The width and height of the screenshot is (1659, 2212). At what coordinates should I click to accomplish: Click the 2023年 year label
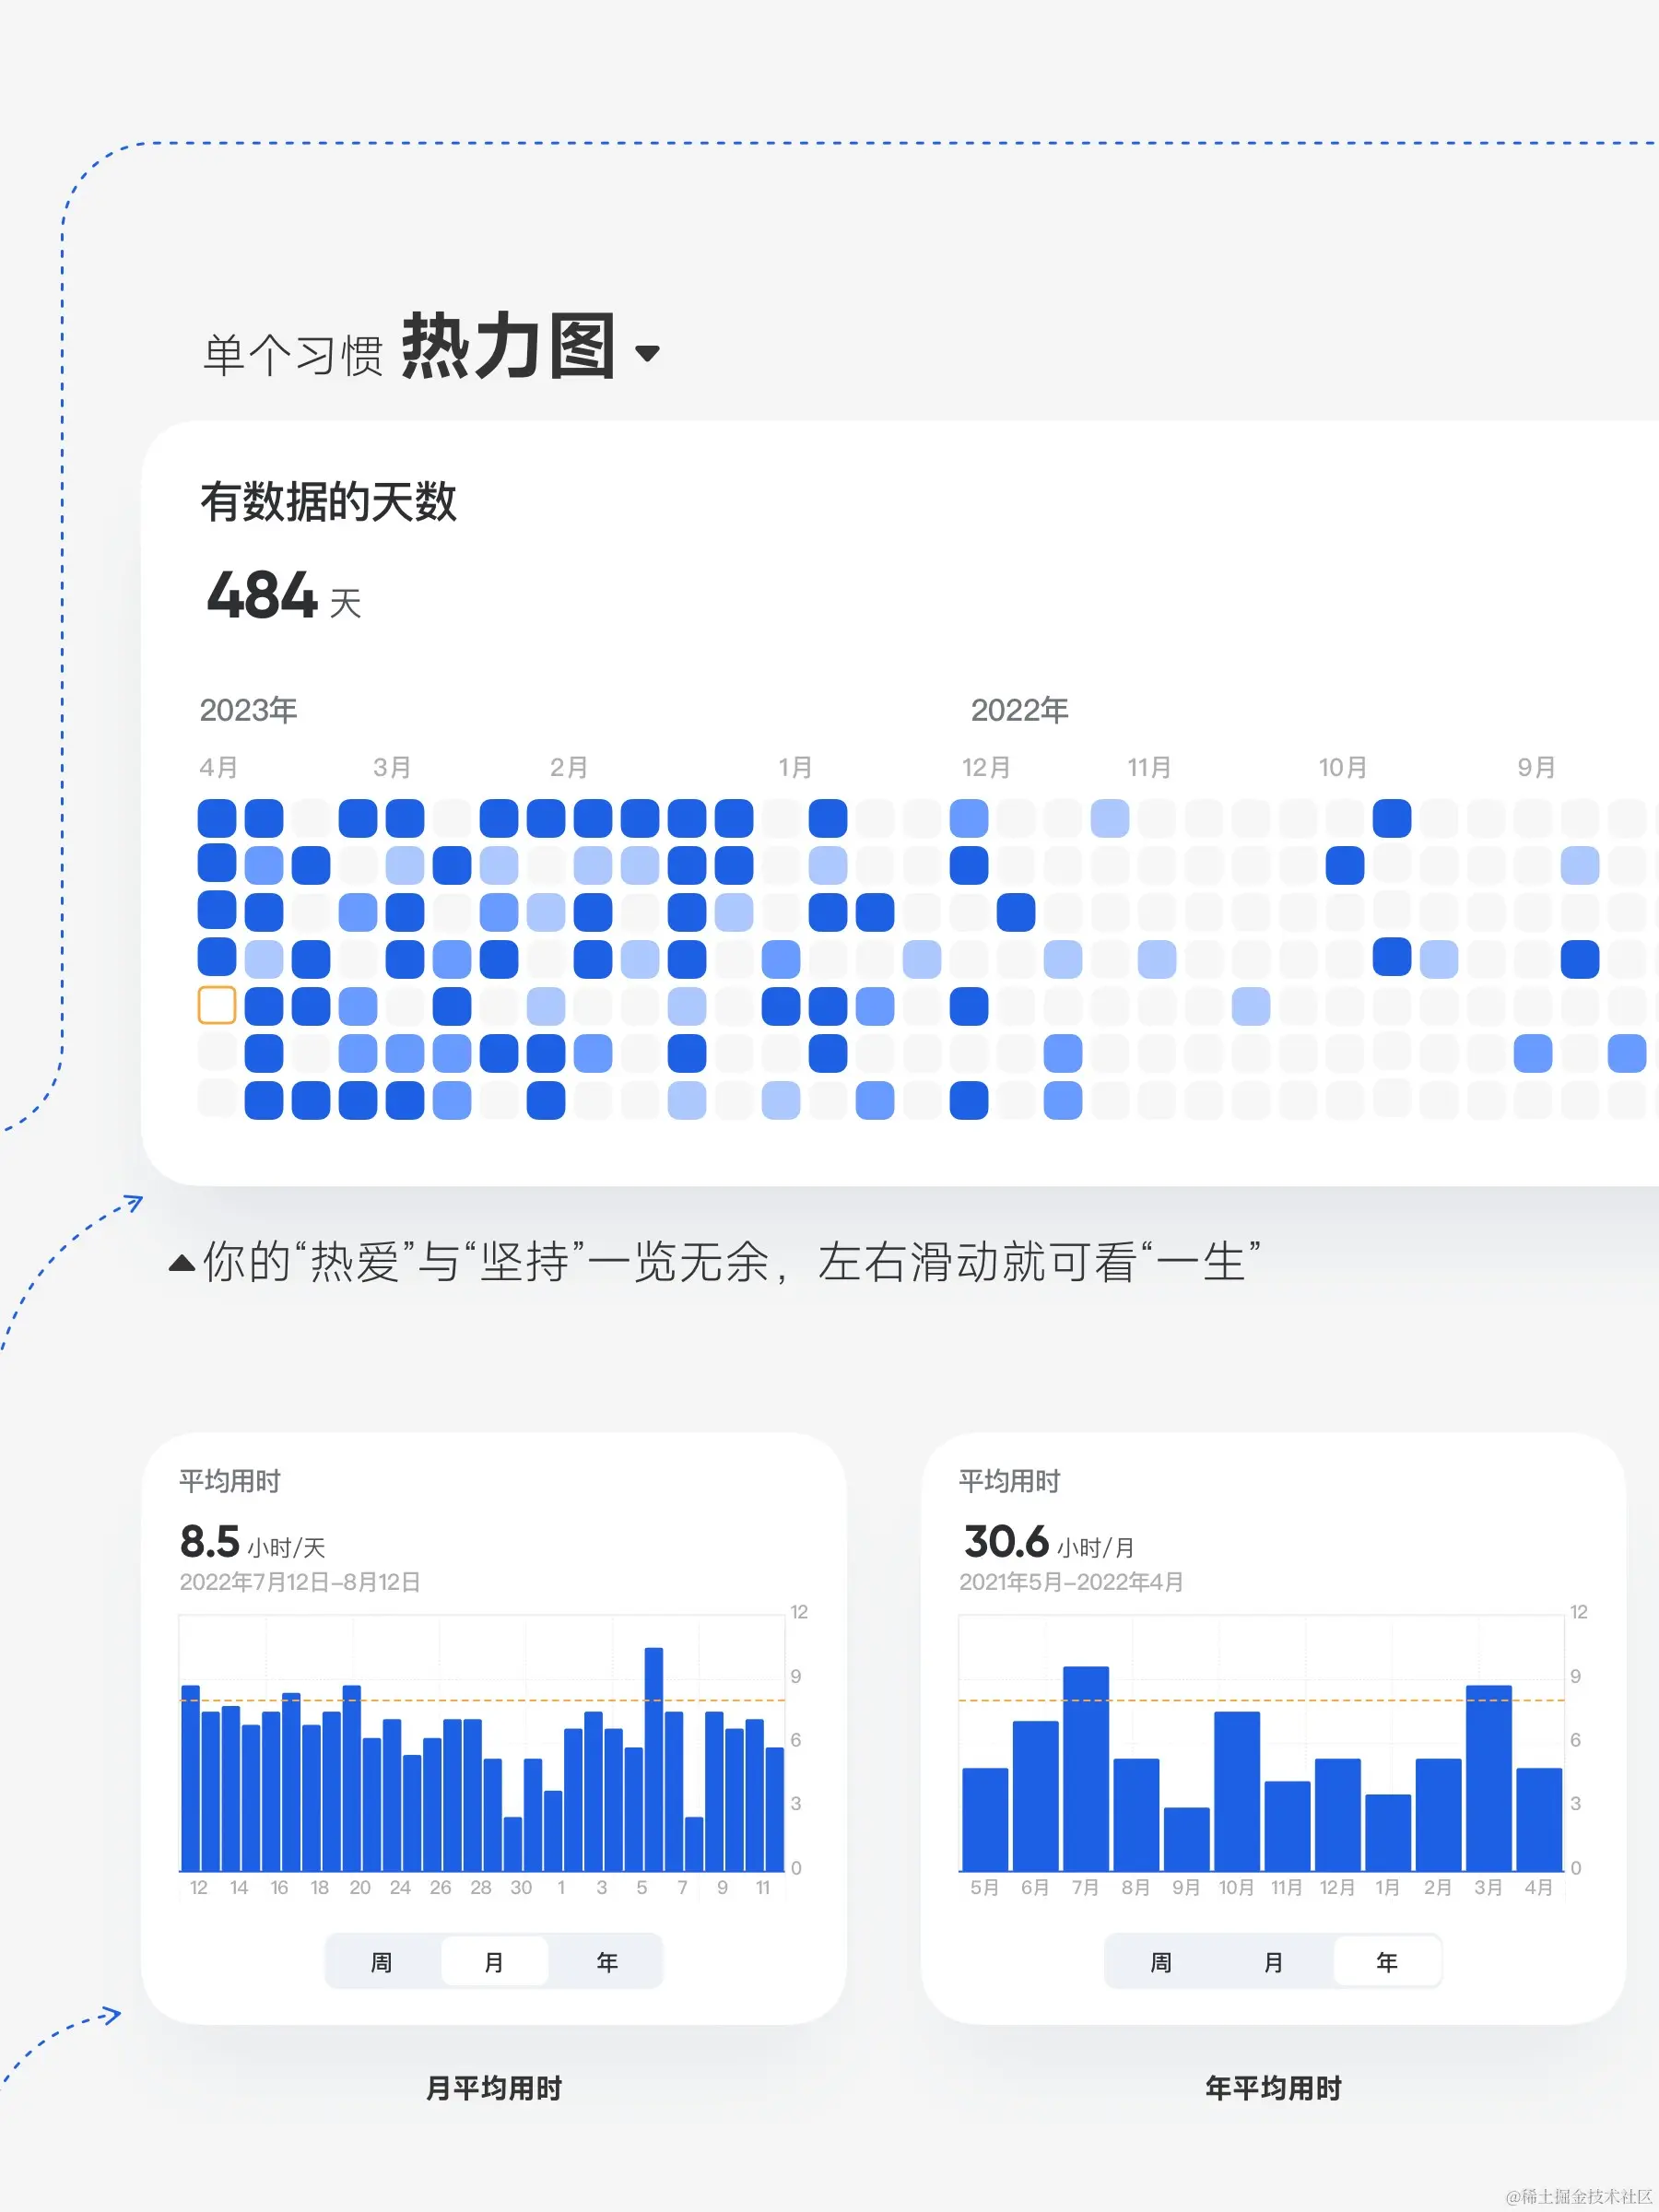click(248, 710)
